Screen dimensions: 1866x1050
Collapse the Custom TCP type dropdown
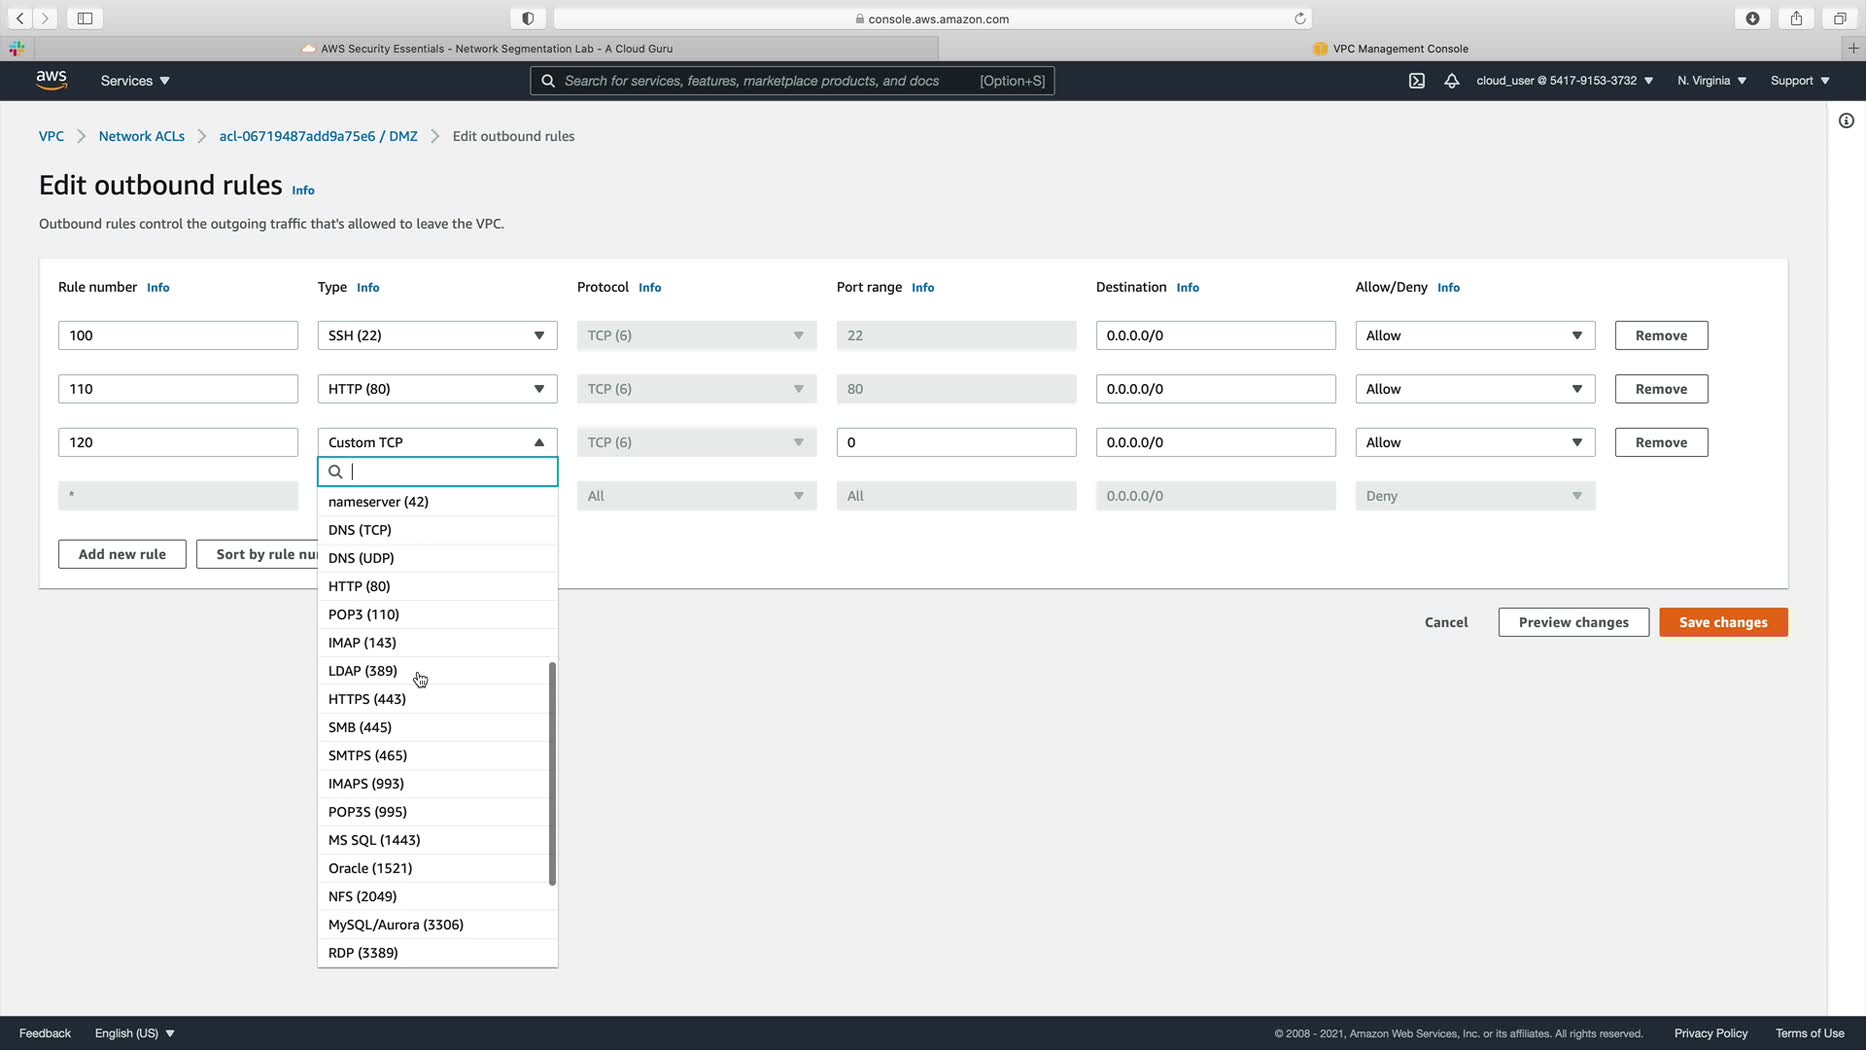click(437, 442)
